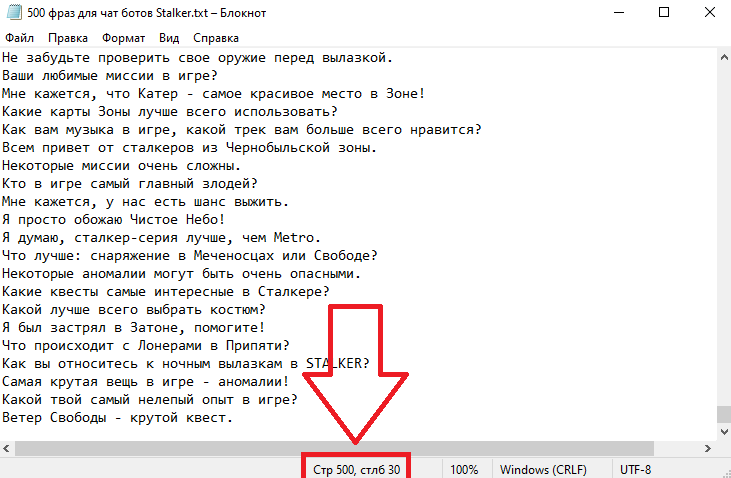This screenshot has height=478, width=731.
Task: Maximize the Блокнот window
Action: [x=664, y=13]
